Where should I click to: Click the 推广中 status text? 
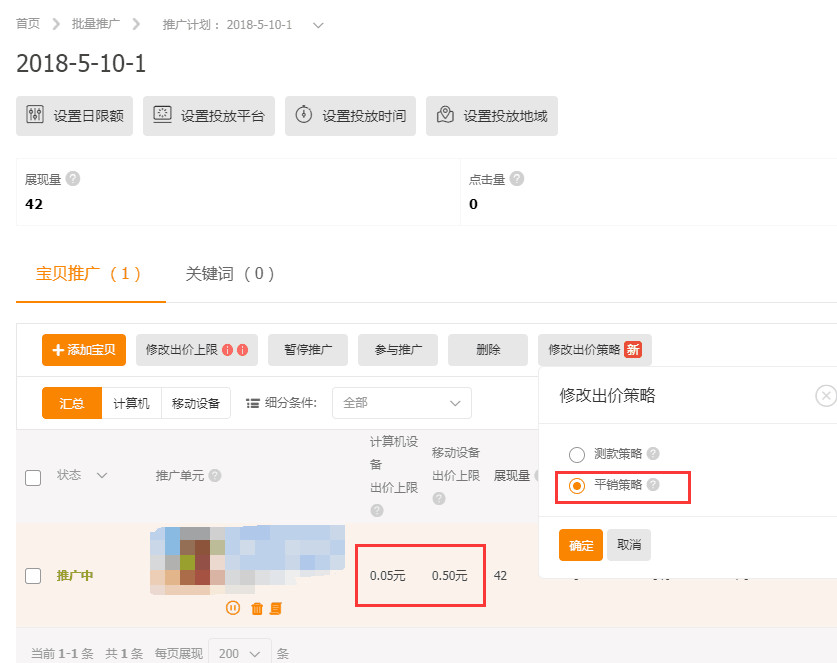75,575
